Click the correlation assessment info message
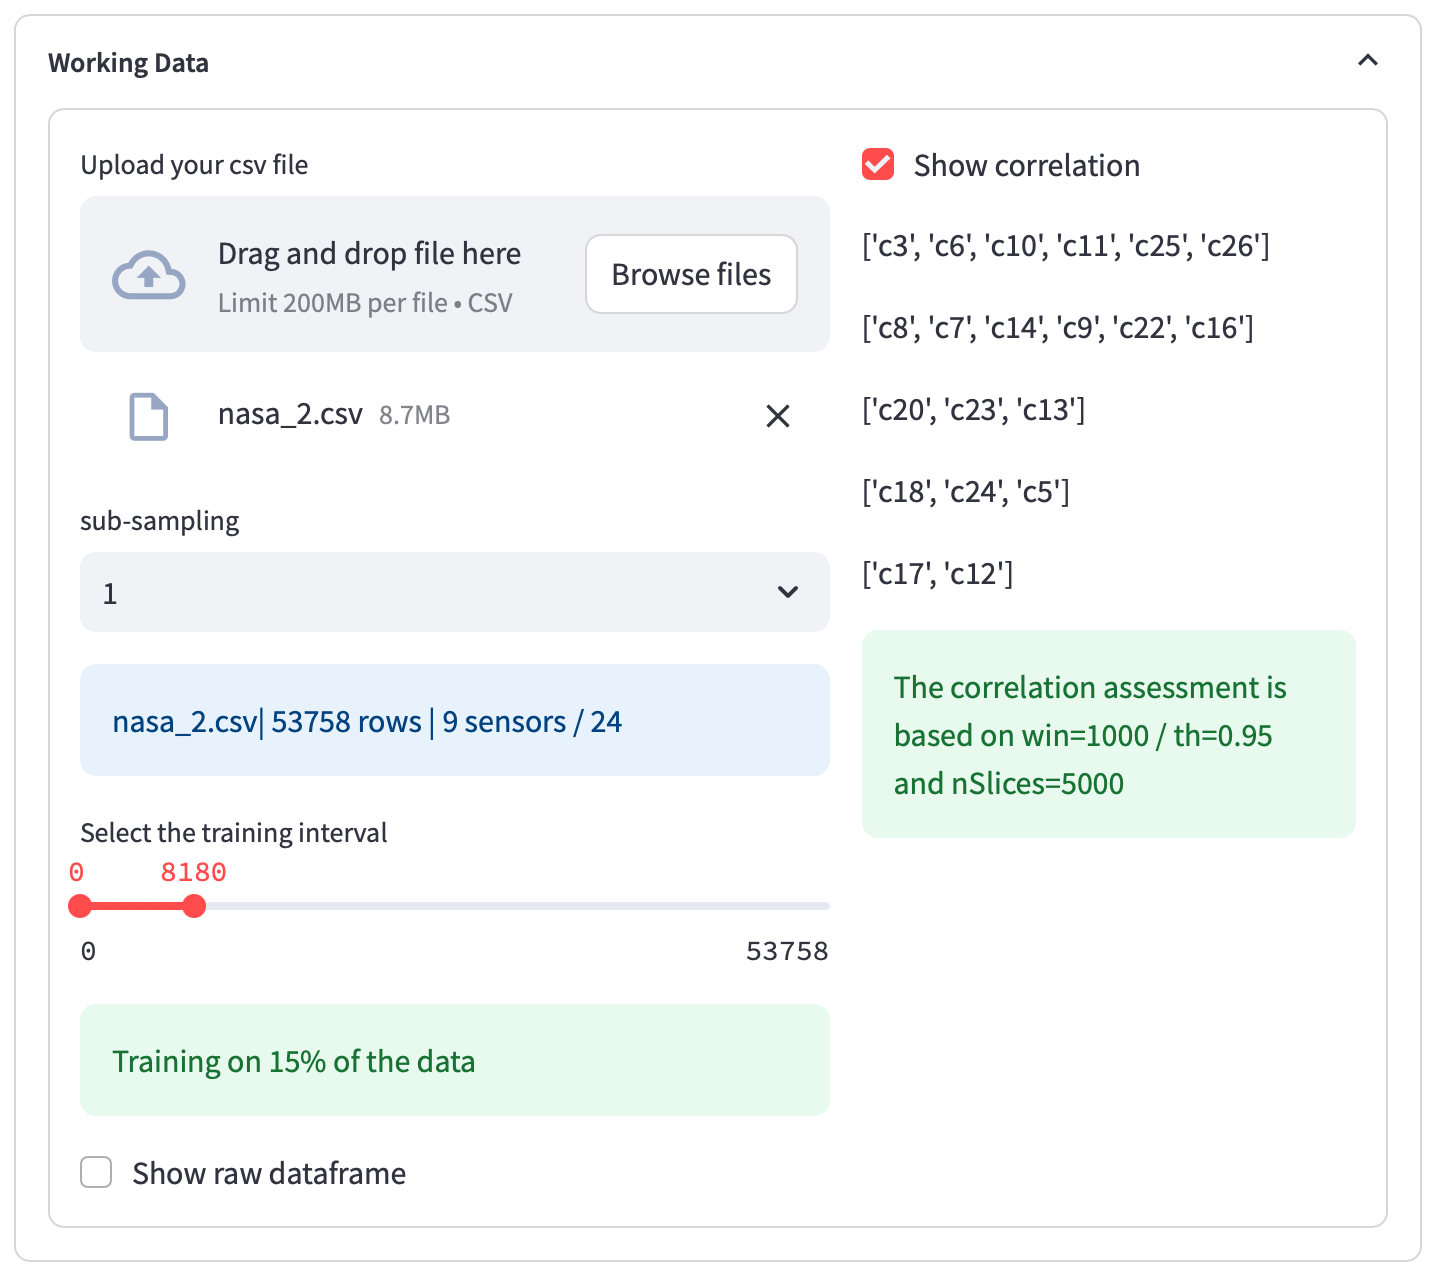 click(x=1109, y=734)
